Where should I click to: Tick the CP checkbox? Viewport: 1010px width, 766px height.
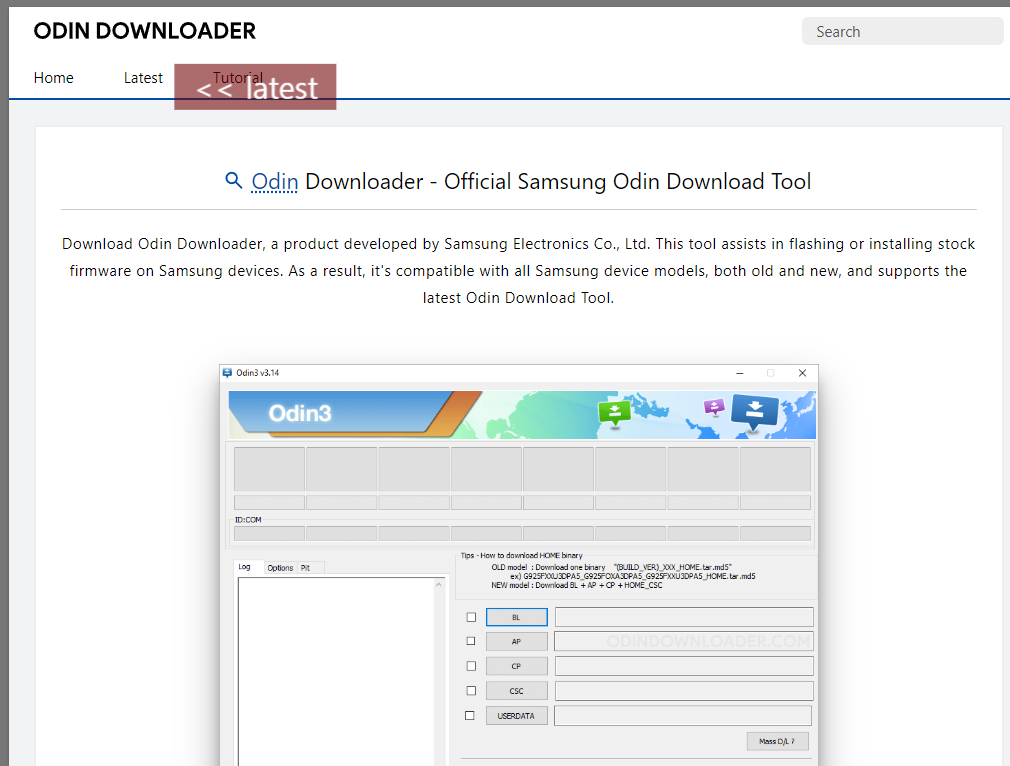472,666
